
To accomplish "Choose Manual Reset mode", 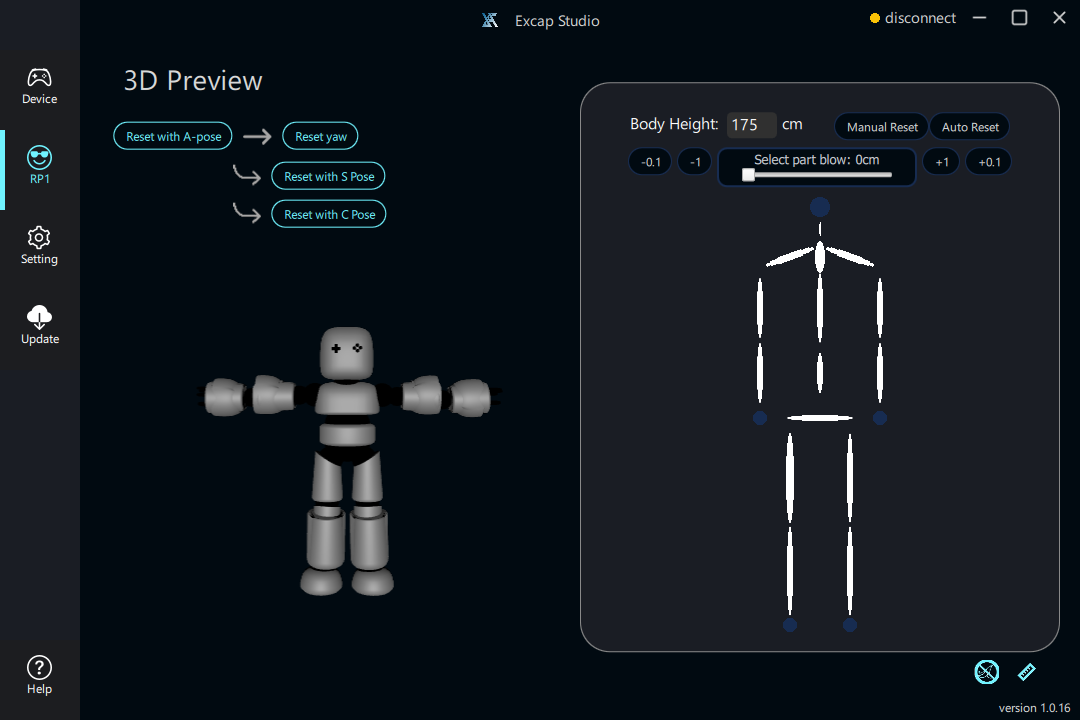I will pos(882,127).
